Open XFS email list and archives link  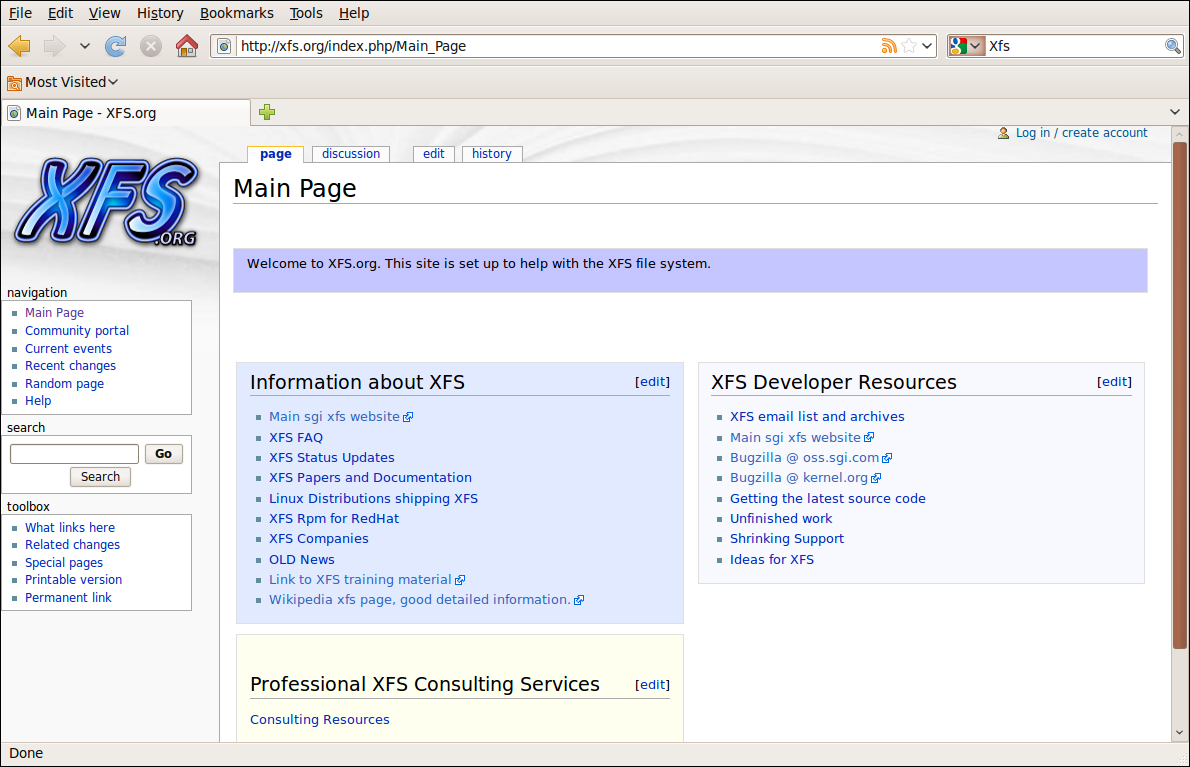pyautogui.click(x=817, y=417)
